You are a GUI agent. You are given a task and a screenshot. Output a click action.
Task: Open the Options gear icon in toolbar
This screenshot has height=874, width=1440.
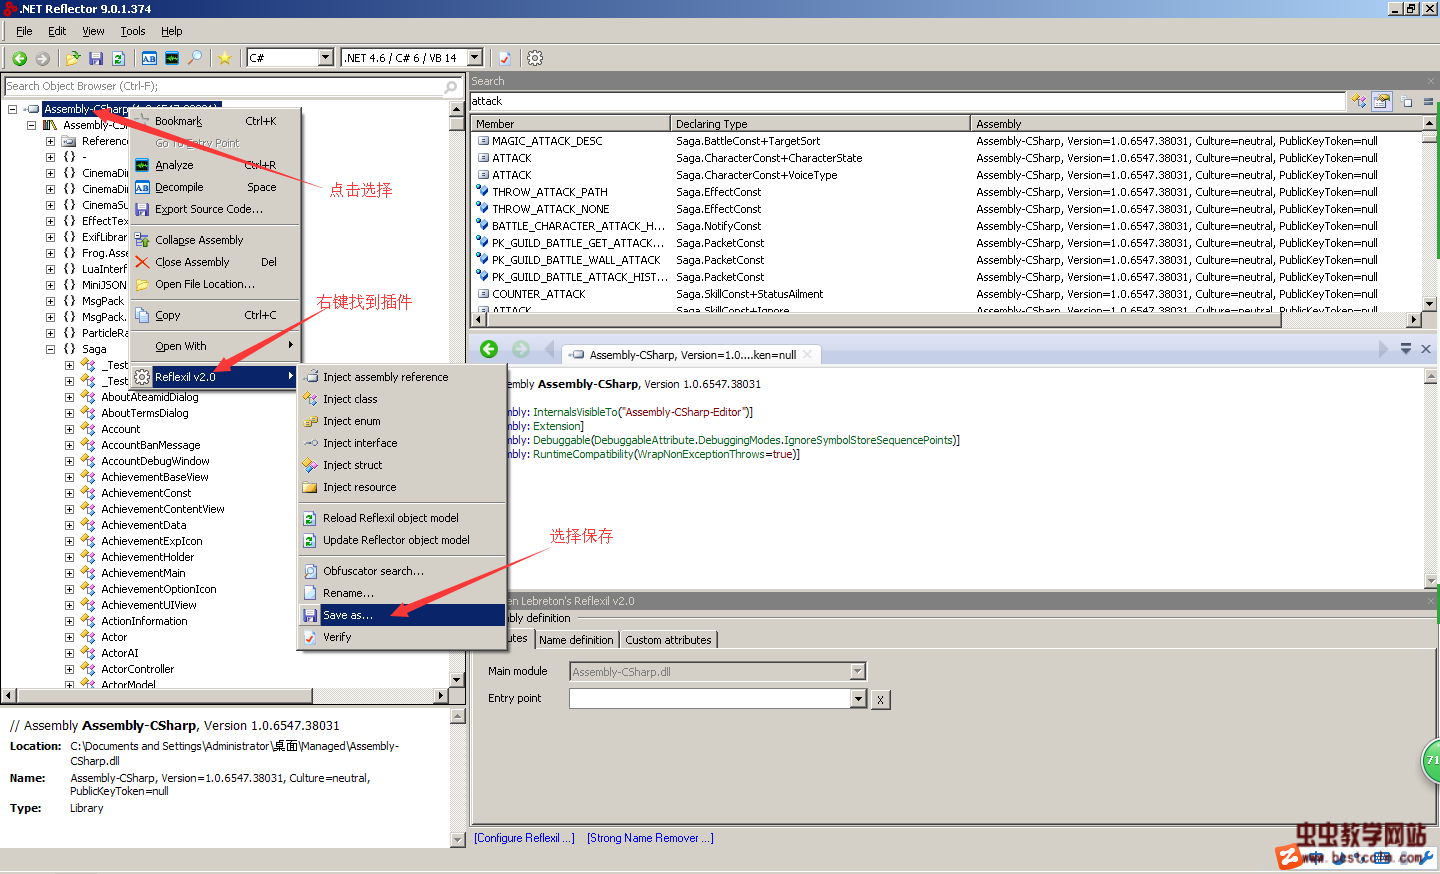tap(535, 58)
